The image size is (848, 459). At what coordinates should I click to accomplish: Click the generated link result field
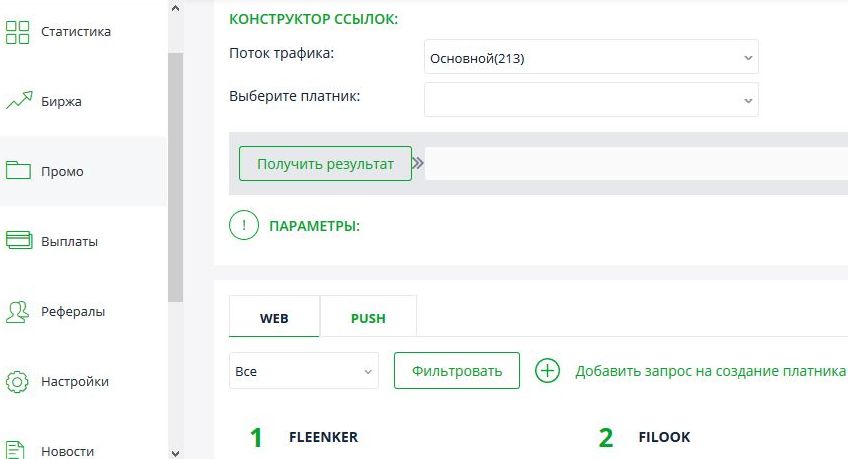(636, 163)
